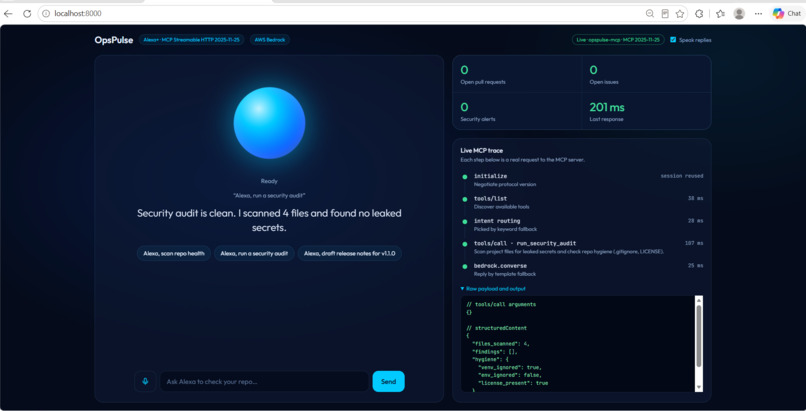This screenshot has width=806, height=411.
Task: Click the zoom magnifier icon in address bar
Action: [x=650, y=14]
